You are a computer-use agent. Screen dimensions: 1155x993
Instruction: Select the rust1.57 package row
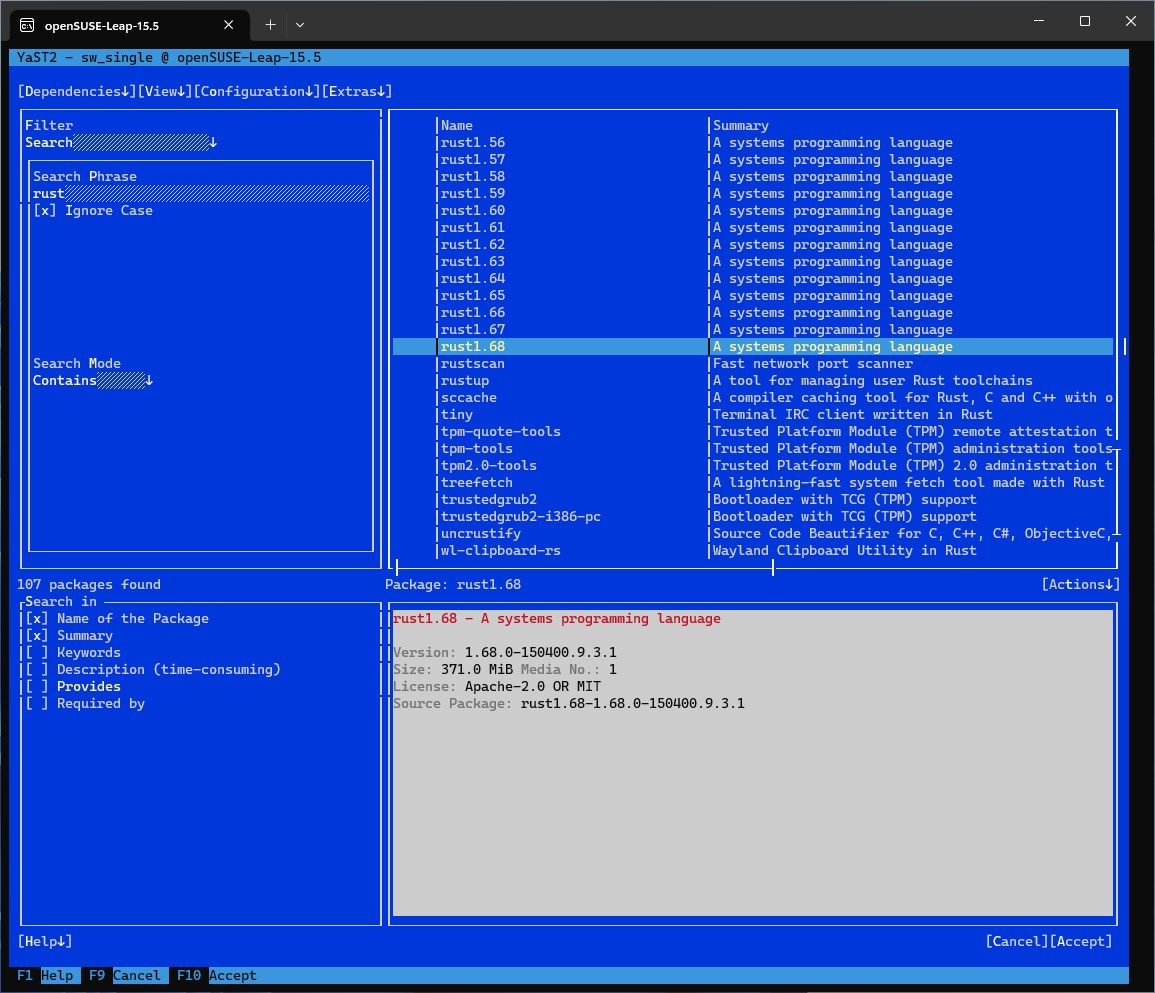(753, 160)
